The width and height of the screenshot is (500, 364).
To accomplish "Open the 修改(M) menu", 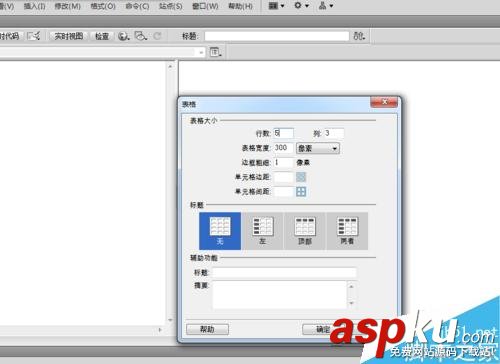I will [68, 6].
